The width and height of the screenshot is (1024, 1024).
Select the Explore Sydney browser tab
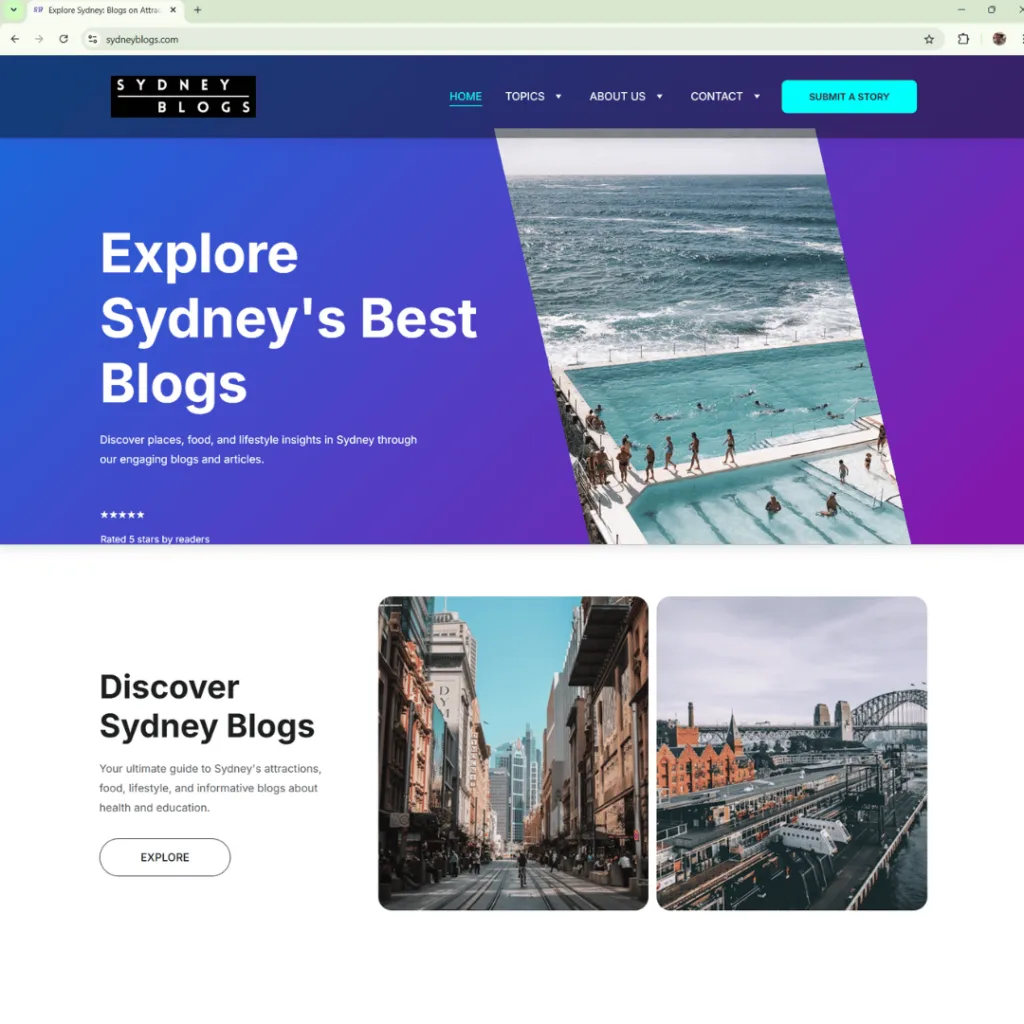tap(104, 10)
